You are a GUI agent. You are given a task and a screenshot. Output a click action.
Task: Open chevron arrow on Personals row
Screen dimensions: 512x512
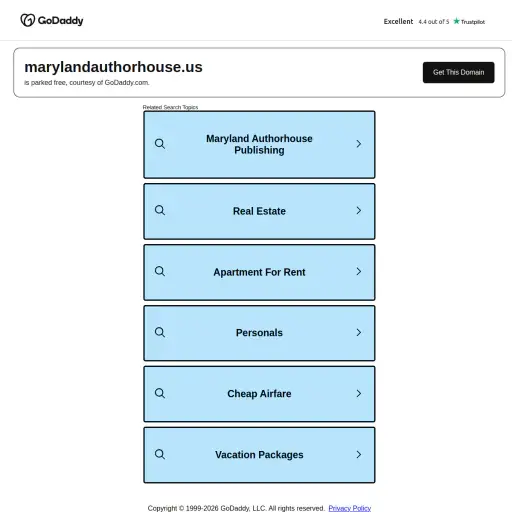coord(359,333)
